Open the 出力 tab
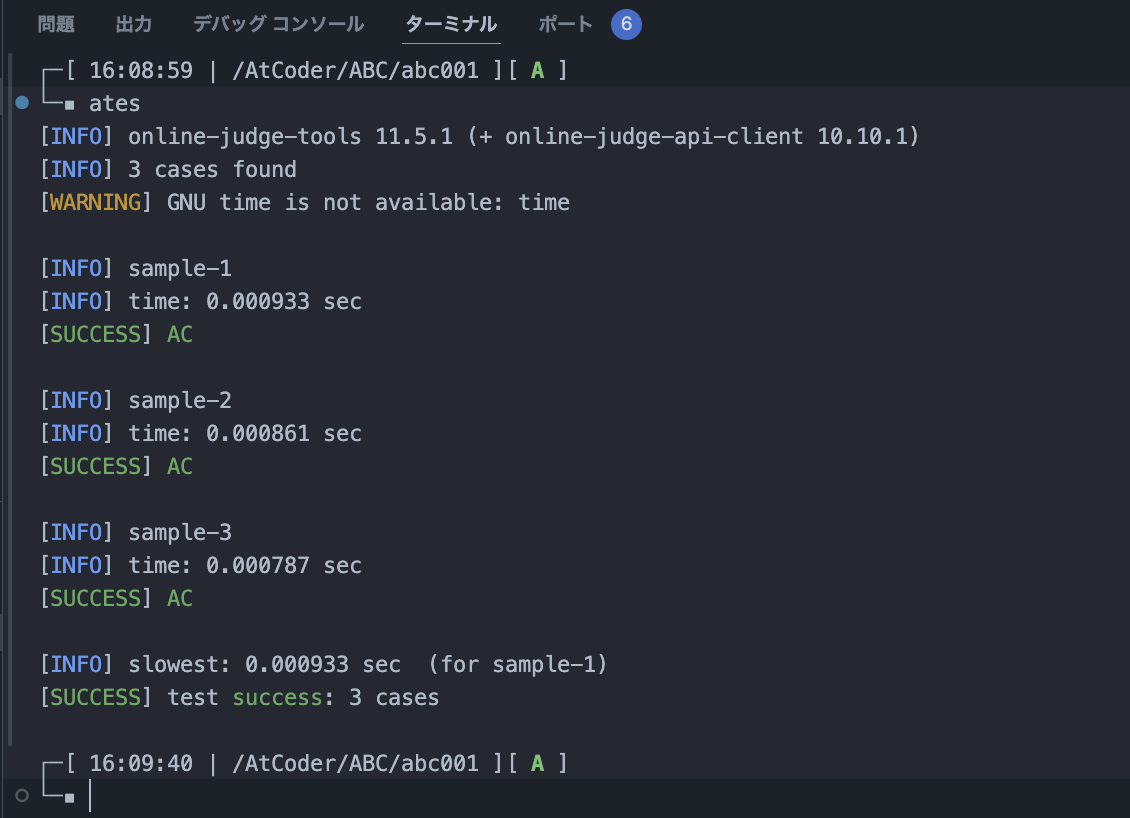The height and width of the screenshot is (818, 1130). coord(134,24)
